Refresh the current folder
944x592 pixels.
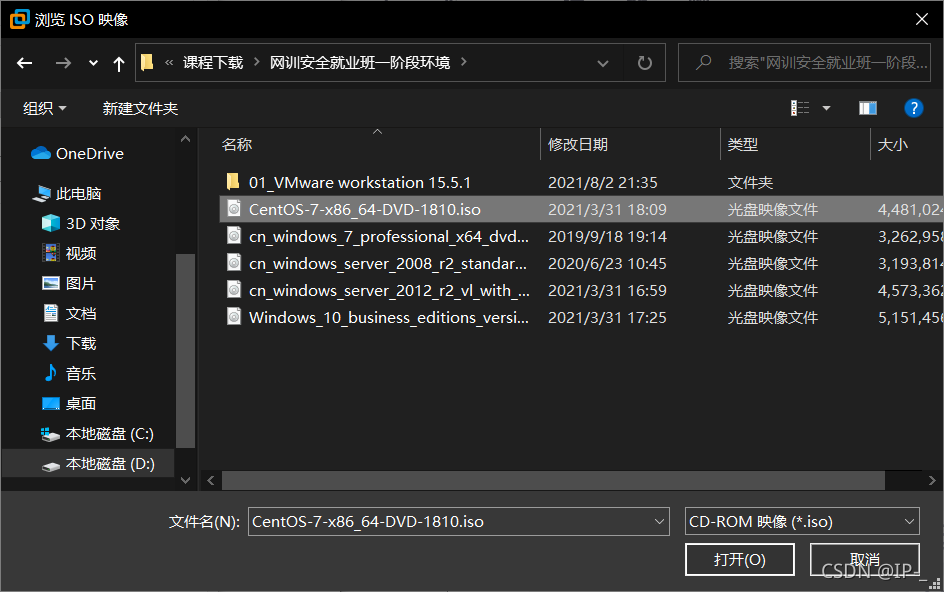tap(644, 63)
